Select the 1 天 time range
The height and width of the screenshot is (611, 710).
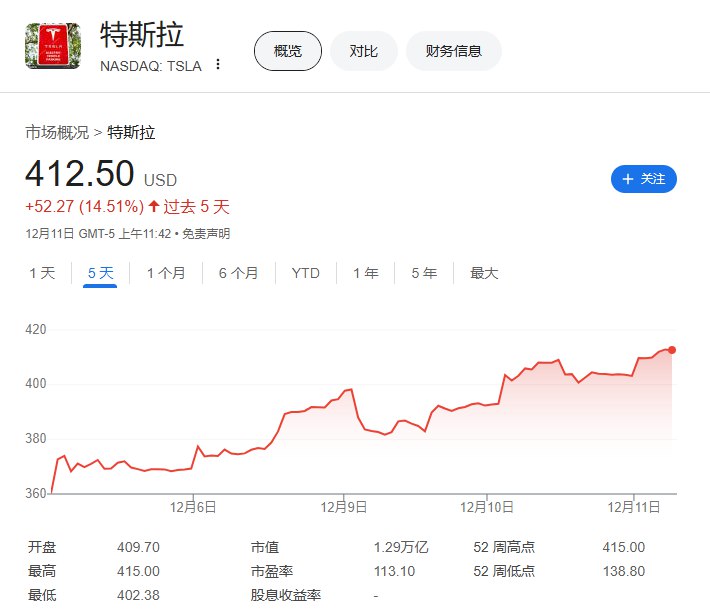(x=42, y=273)
